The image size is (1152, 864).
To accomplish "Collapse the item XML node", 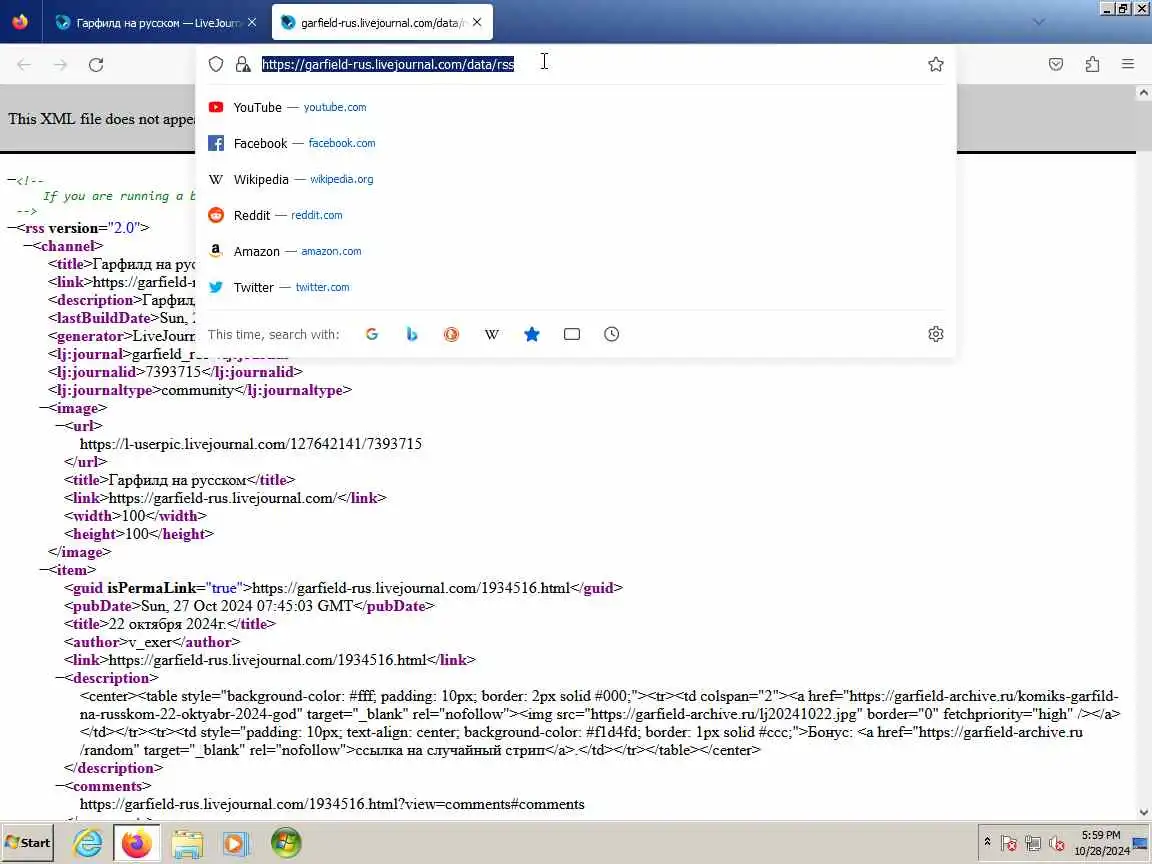I will coord(43,570).
